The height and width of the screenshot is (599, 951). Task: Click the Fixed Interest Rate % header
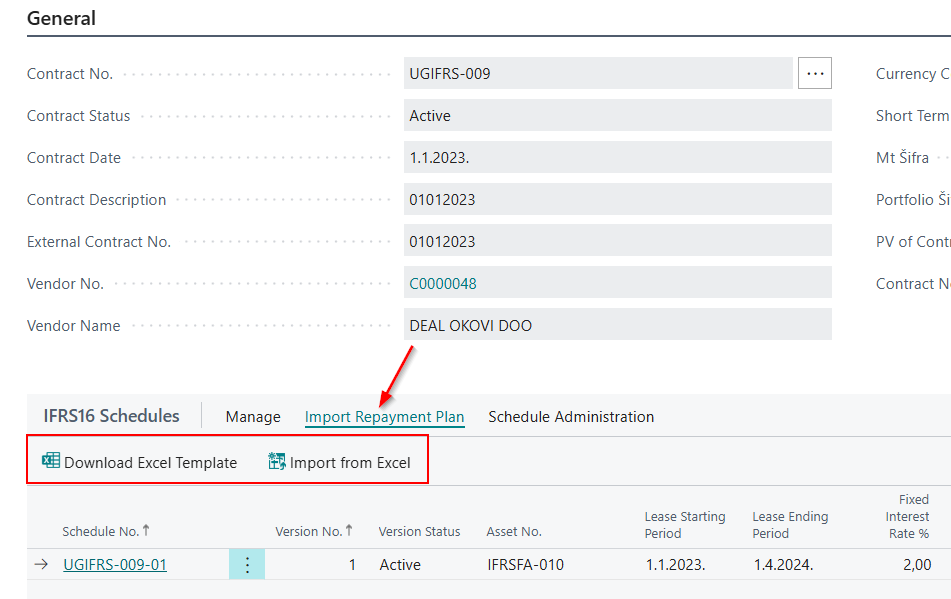tap(907, 516)
